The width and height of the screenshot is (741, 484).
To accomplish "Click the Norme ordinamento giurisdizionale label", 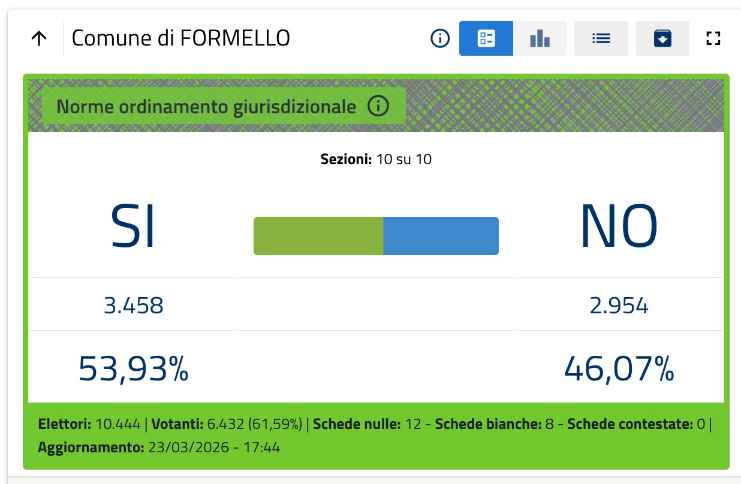I will tap(206, 106).
